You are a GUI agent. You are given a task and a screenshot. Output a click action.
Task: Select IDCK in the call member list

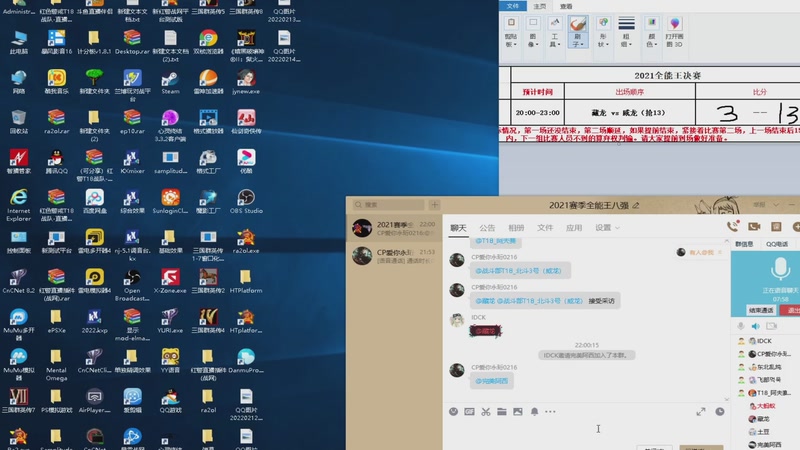point(764,340)
